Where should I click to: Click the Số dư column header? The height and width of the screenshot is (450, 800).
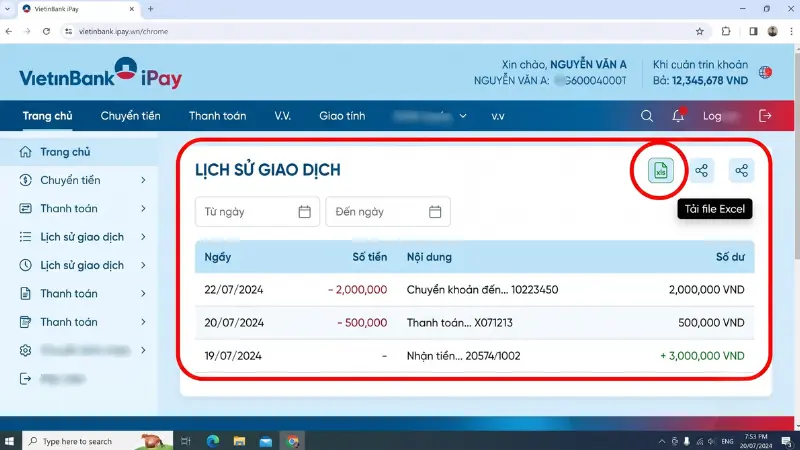730,257
